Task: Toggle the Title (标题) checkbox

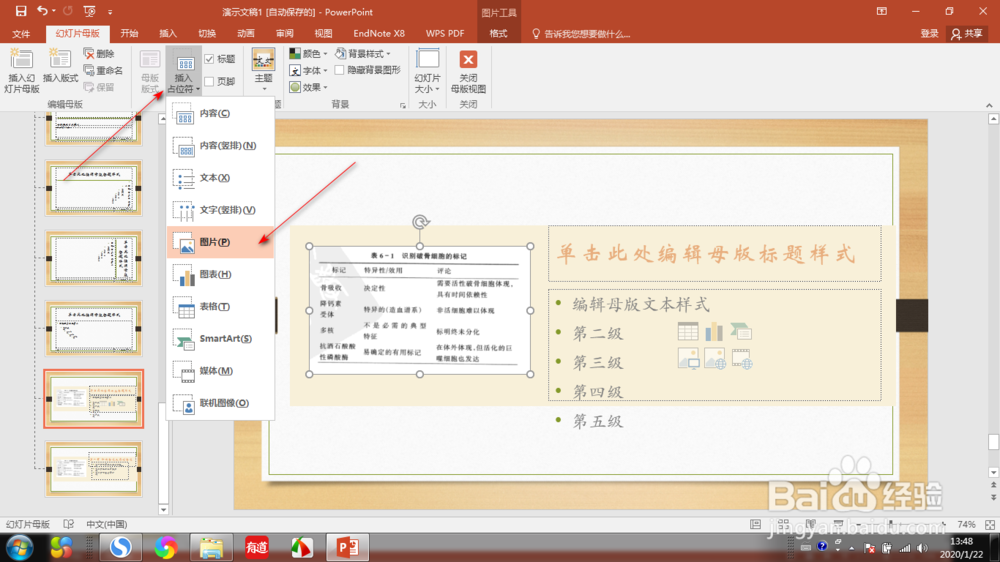Action: click(209, 59)
